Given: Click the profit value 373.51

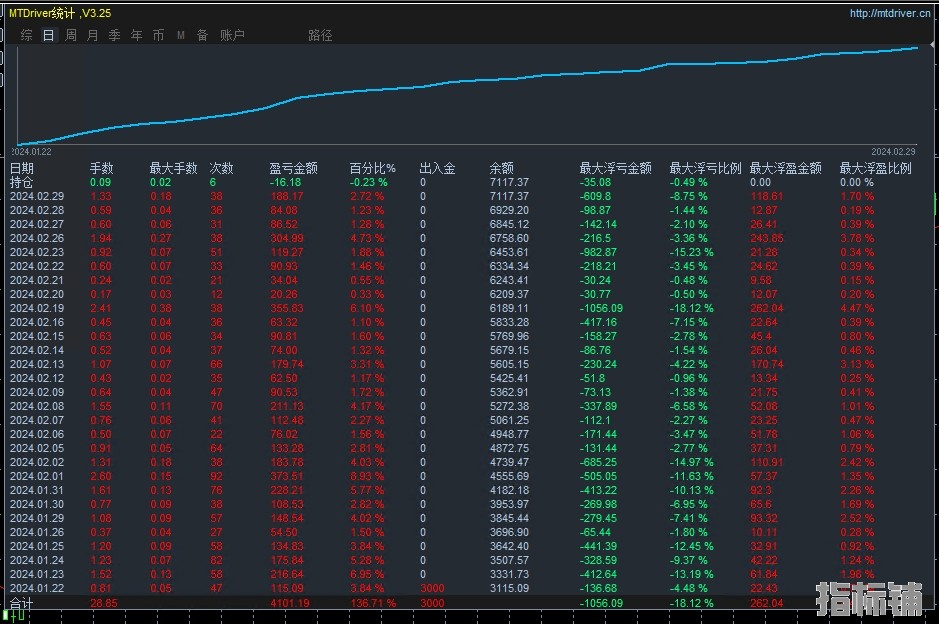Looking at the screenshot, I should coord(287,476).
